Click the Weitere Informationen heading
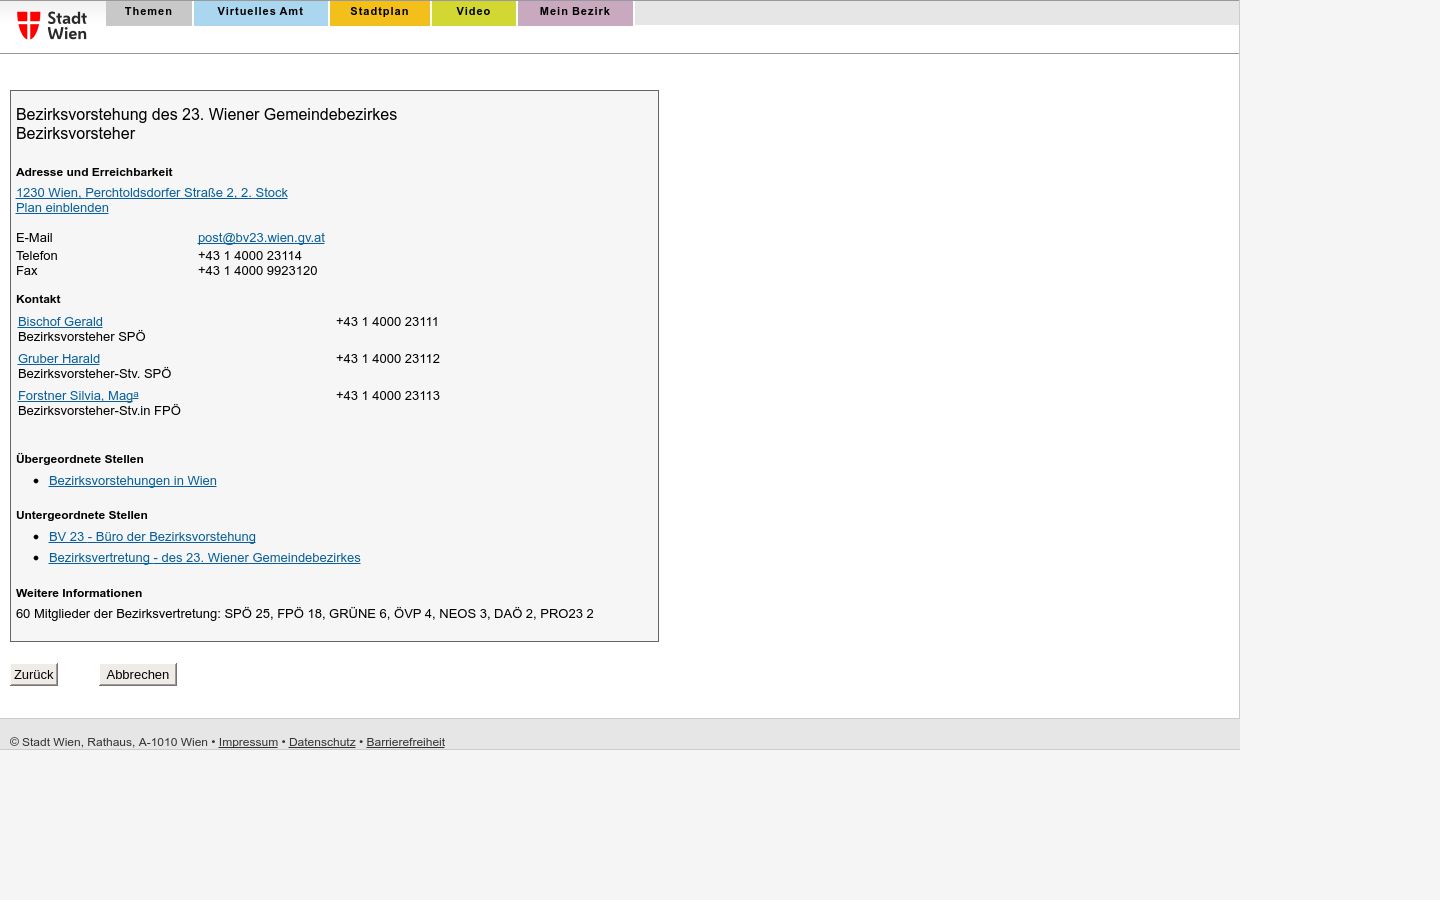This screenshot has height=900, width=1440. [79, 593]
